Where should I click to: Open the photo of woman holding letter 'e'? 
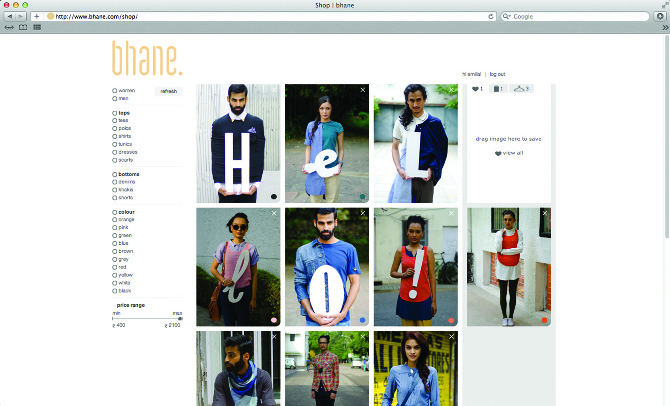[x=327, y=143]
